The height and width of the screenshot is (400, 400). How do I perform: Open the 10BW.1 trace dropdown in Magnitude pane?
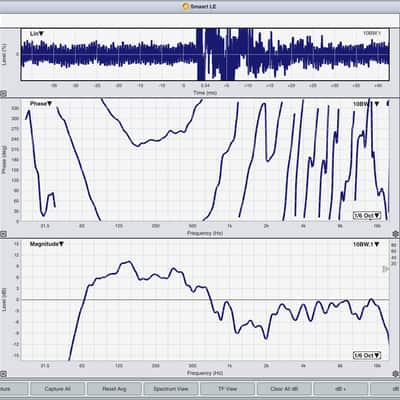point(366,244)
